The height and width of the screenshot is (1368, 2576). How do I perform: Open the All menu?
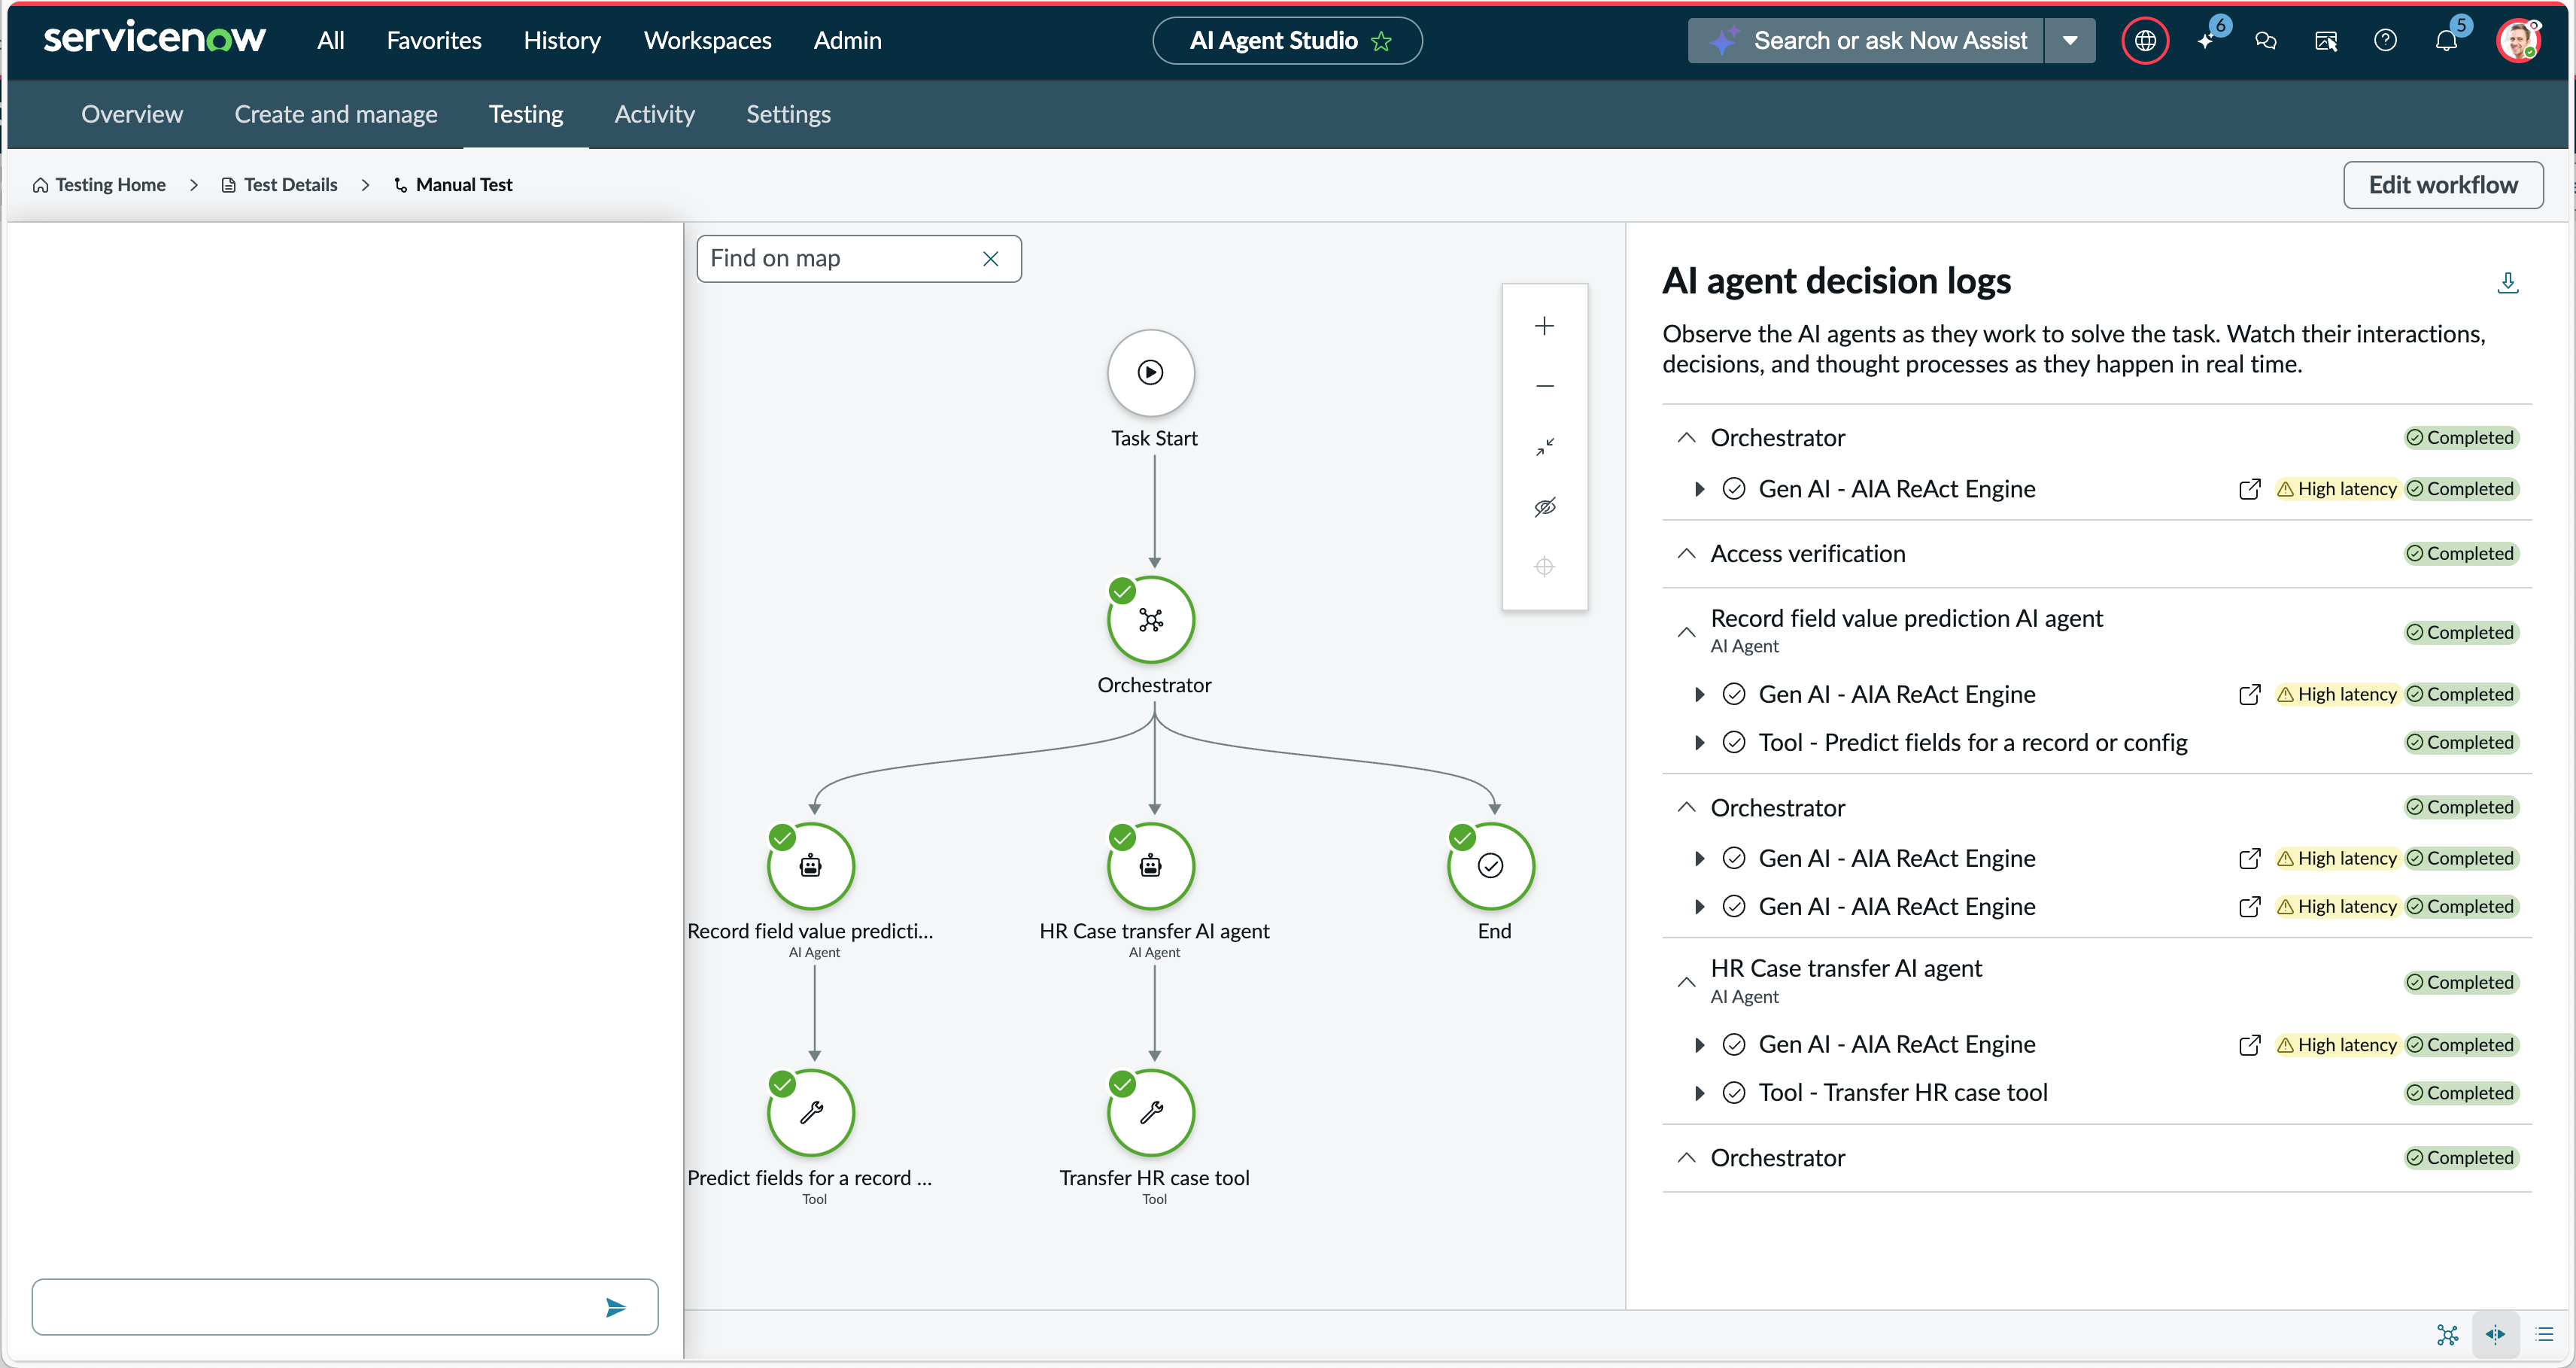pyautogui.click(x=331, y=41)
